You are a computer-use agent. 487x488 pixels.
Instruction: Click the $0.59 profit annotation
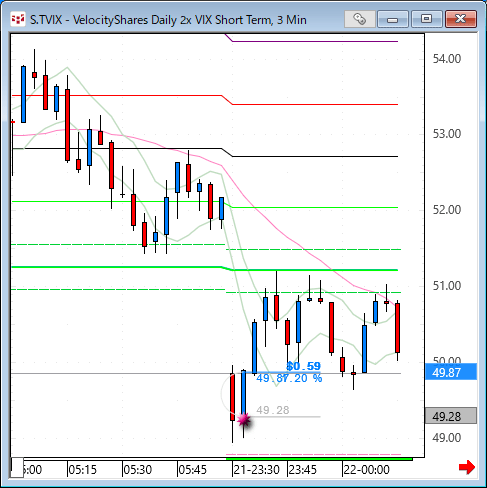coord(304,366)
